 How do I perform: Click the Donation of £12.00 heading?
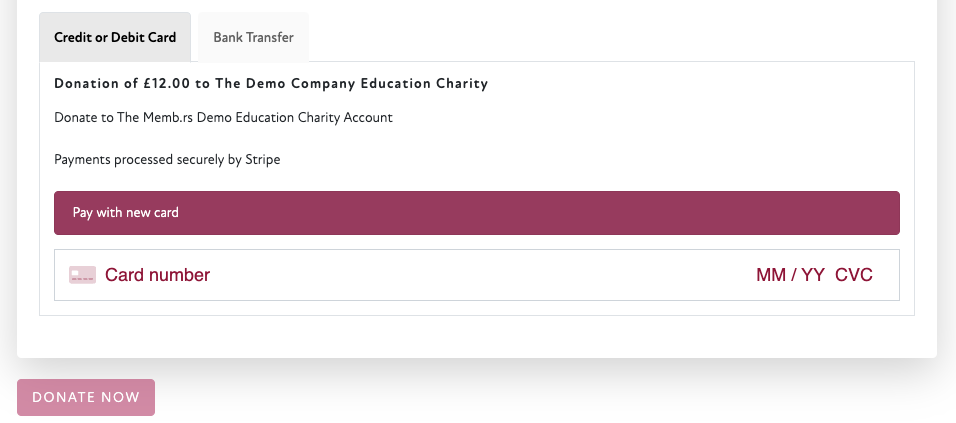[271, 84]
